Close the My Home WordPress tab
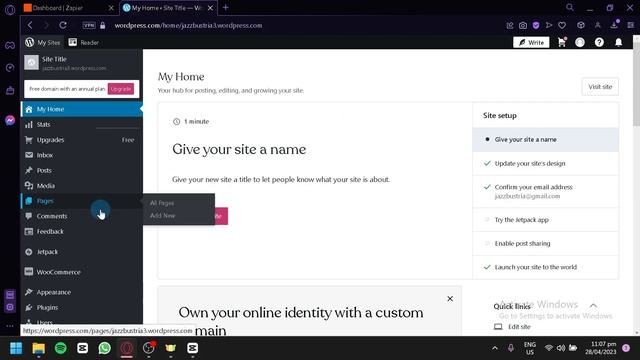The height and width of the screenshot is (360, 640). [210, 8]
